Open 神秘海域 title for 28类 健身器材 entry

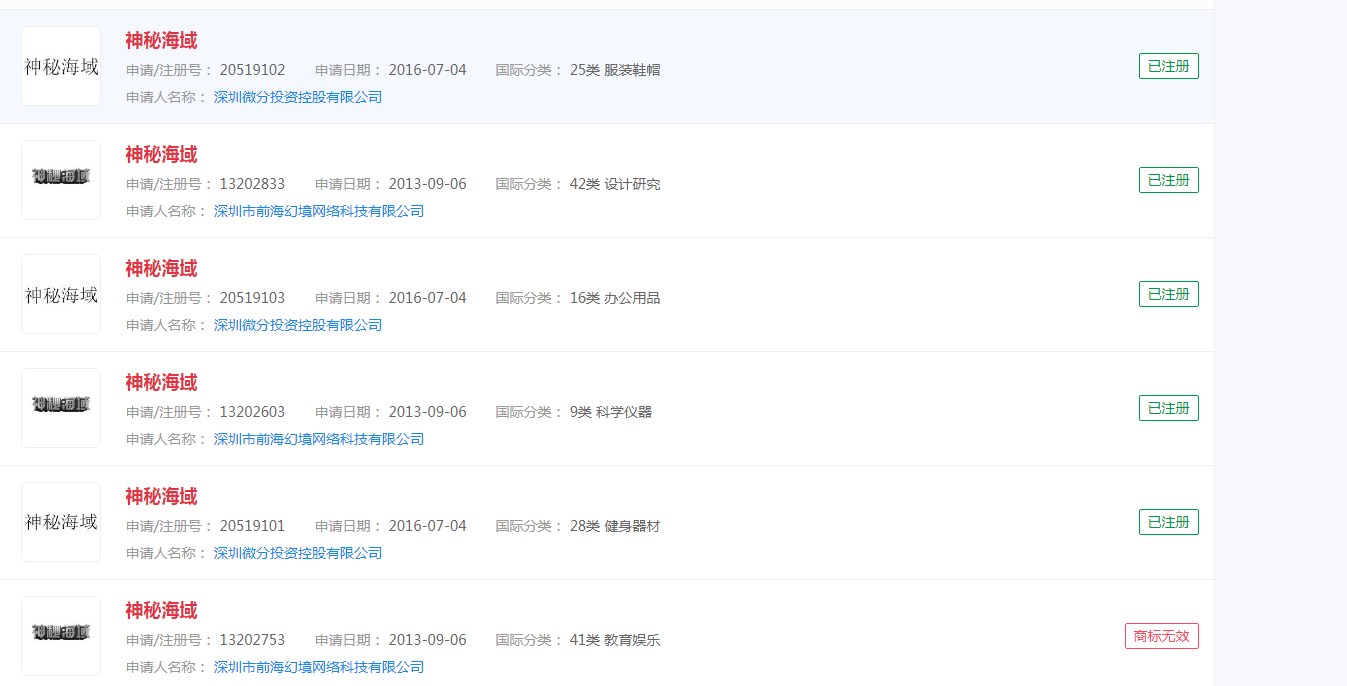click(x=161, y=497)
